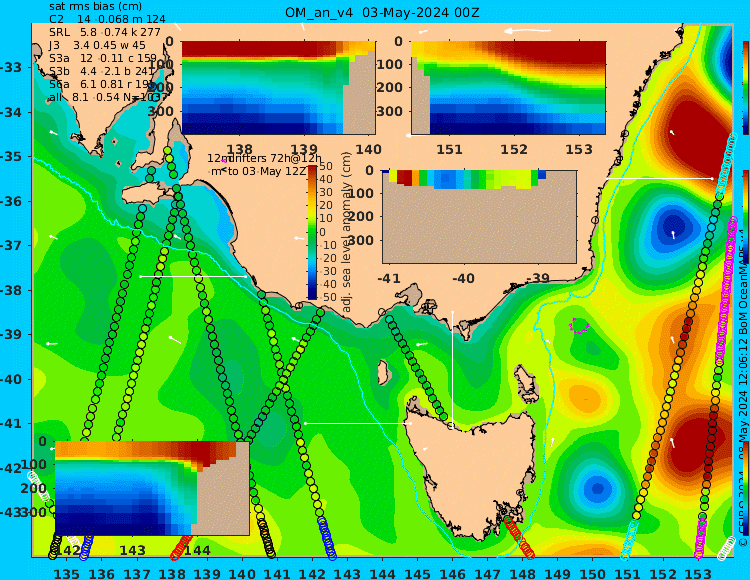750x580 pixels.
Task: Click the 150 label on bottom longitude axis
Action: [x=592, y=573]
